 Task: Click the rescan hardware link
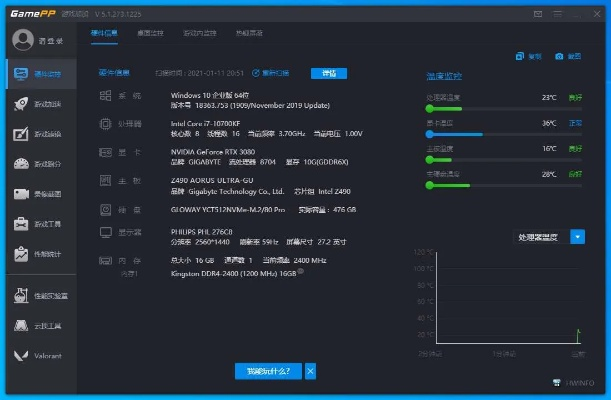270,73
